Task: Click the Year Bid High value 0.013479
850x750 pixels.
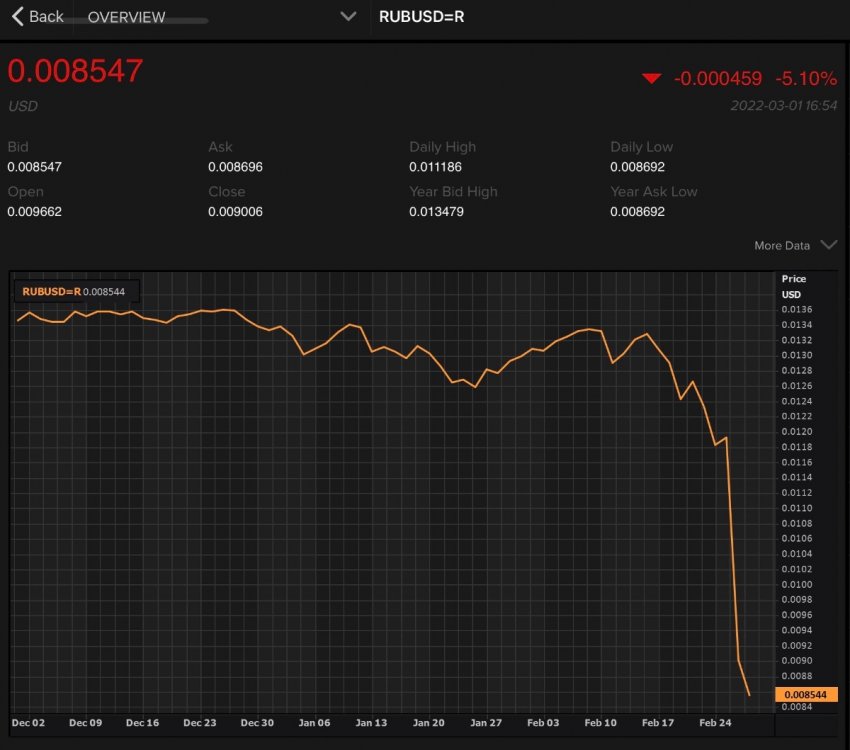Action: coord(435,212)
